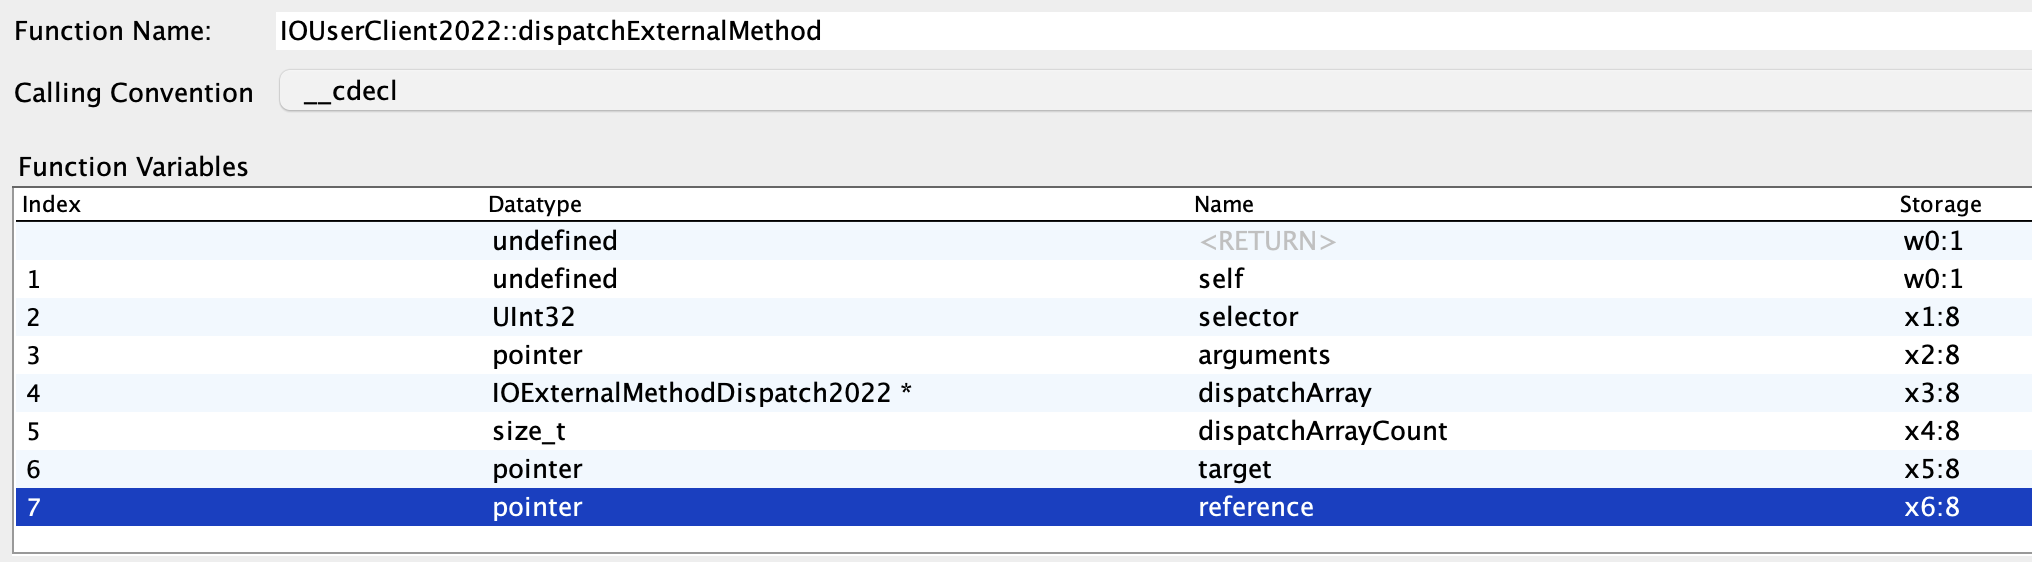Click the Name column header

[1223, 204]
